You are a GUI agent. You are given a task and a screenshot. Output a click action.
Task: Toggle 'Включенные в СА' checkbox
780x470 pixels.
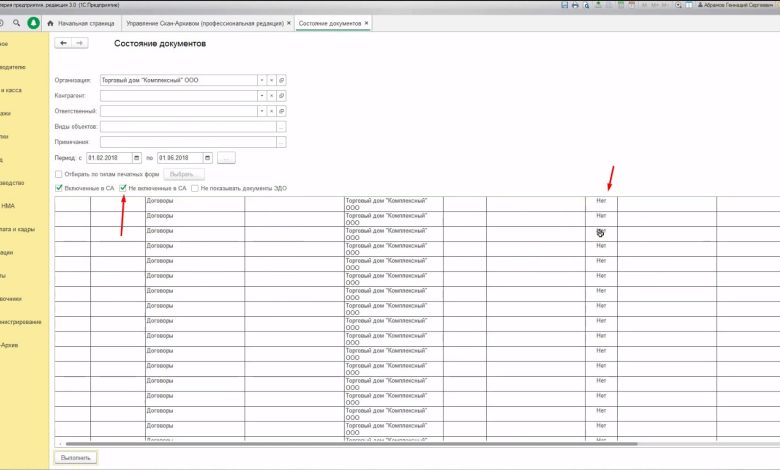pyautogui.click(x=59, y=188)
